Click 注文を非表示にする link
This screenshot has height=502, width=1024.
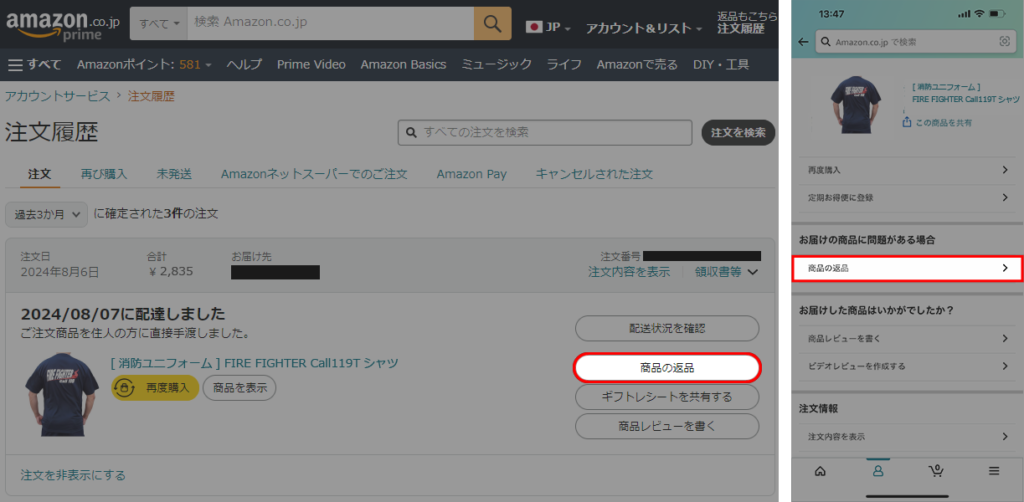(x=73, y=475)
